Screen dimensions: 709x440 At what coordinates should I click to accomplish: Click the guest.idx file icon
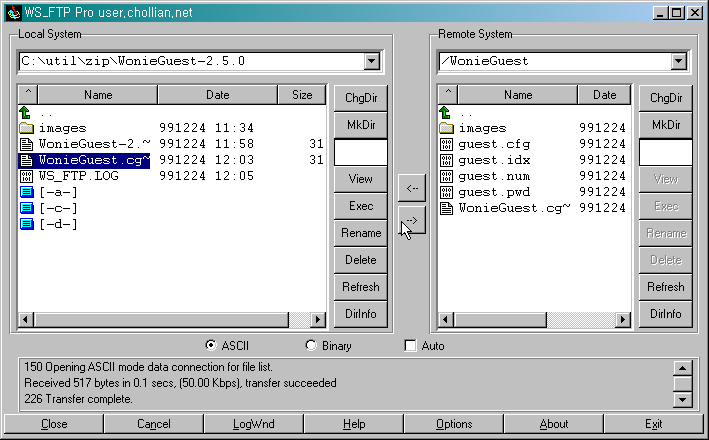pos(446,160)
